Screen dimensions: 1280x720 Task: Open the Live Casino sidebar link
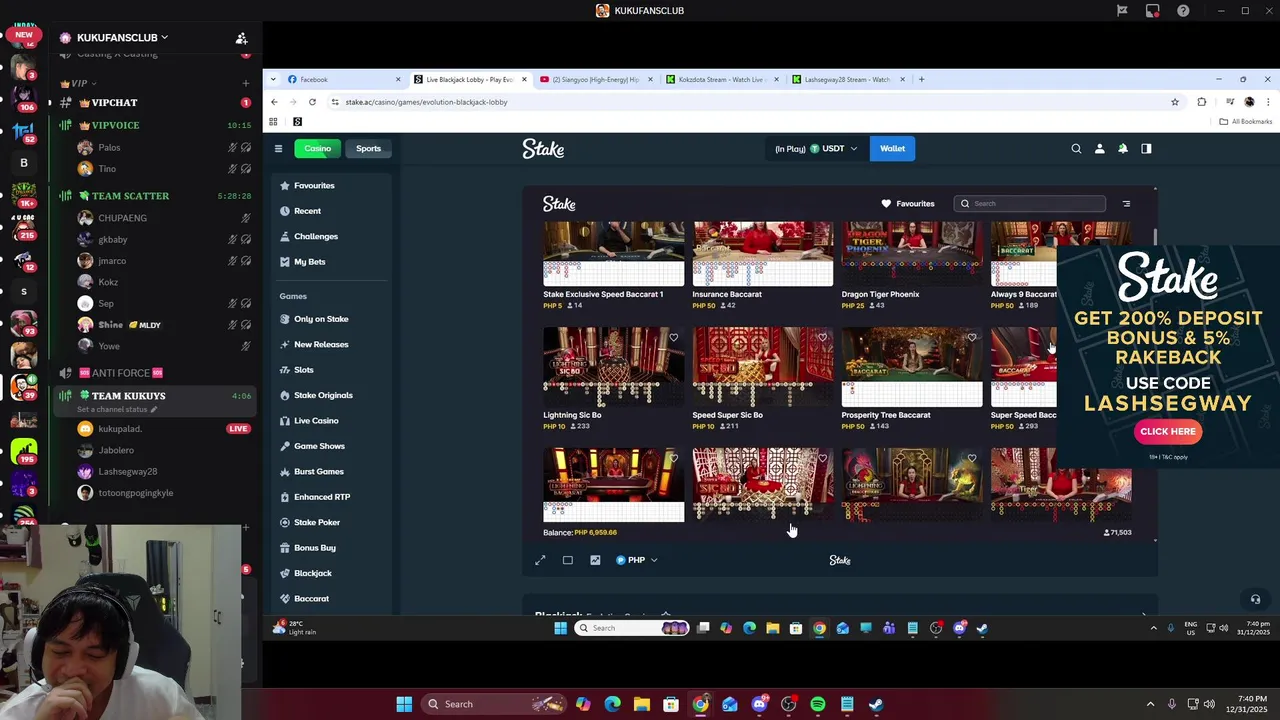[x=316, y=421]
